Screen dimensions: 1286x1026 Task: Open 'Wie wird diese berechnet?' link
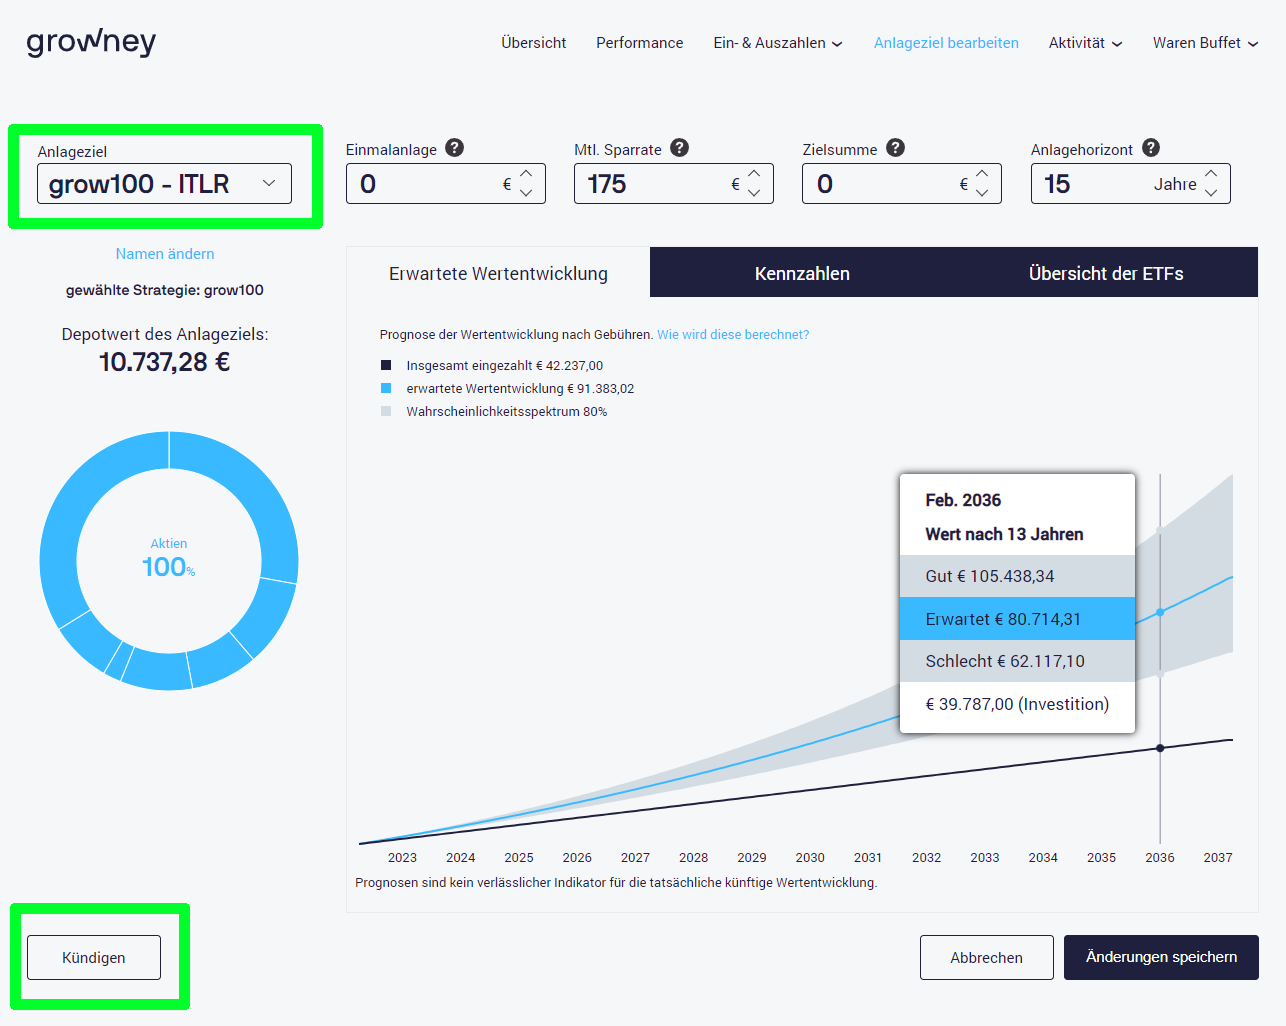click(733, 335)
